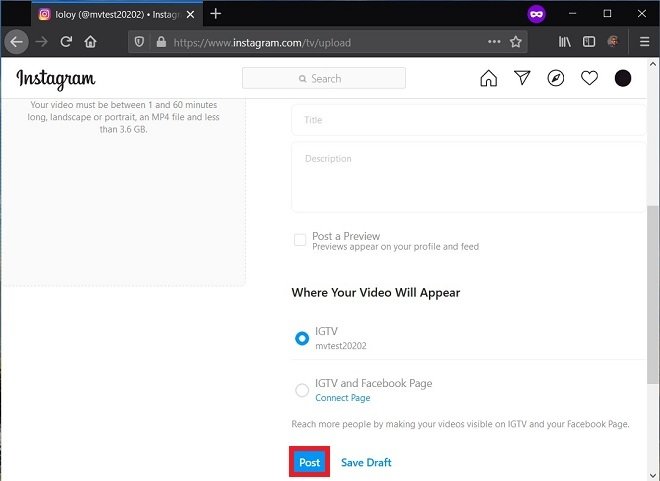The width and height of the screenshot is (660, 481).
Task: Click the address bar URL
Action: click(262, 43)
